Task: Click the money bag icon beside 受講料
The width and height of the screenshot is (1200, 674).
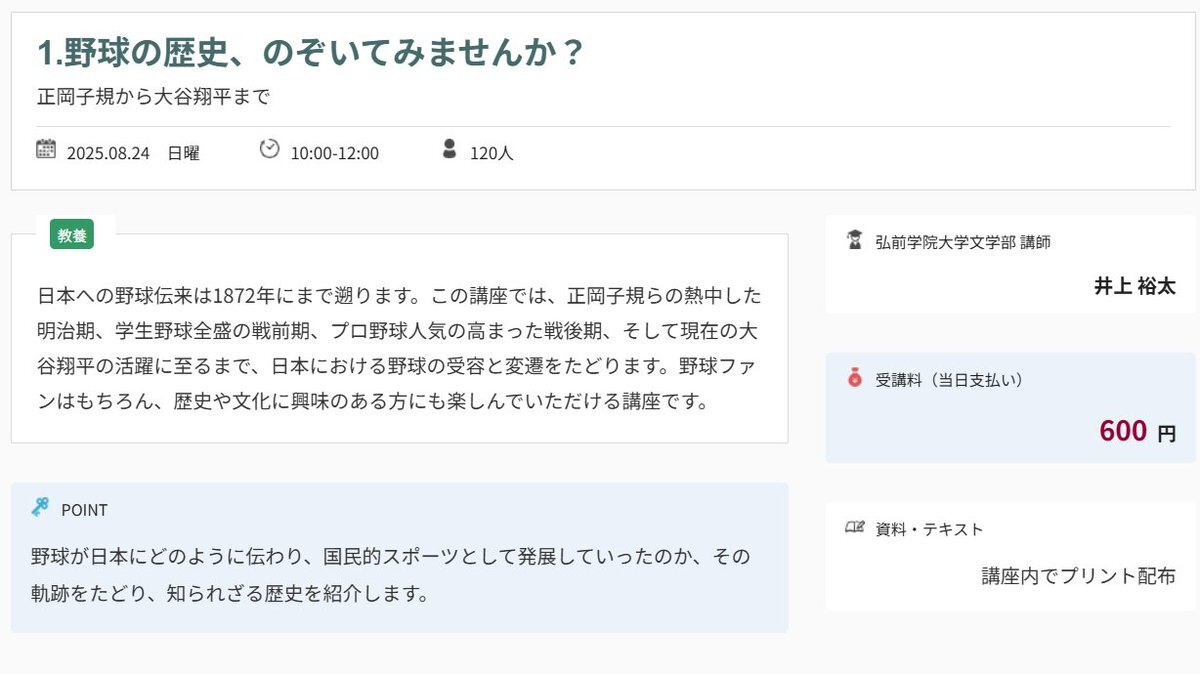Action: [x=854, y=379]
